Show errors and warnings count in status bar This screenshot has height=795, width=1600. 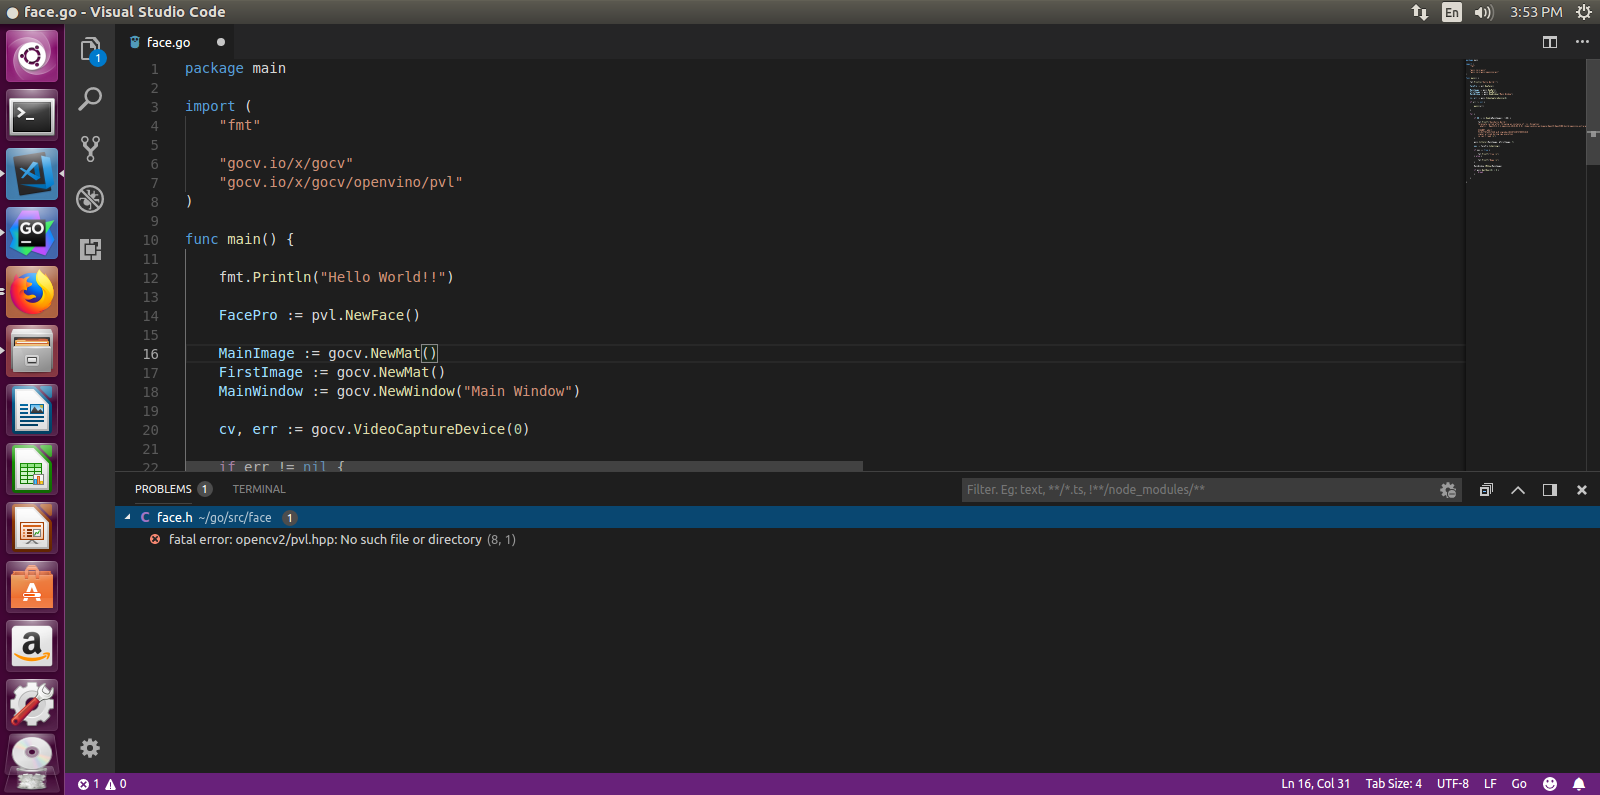click(102, 784)
